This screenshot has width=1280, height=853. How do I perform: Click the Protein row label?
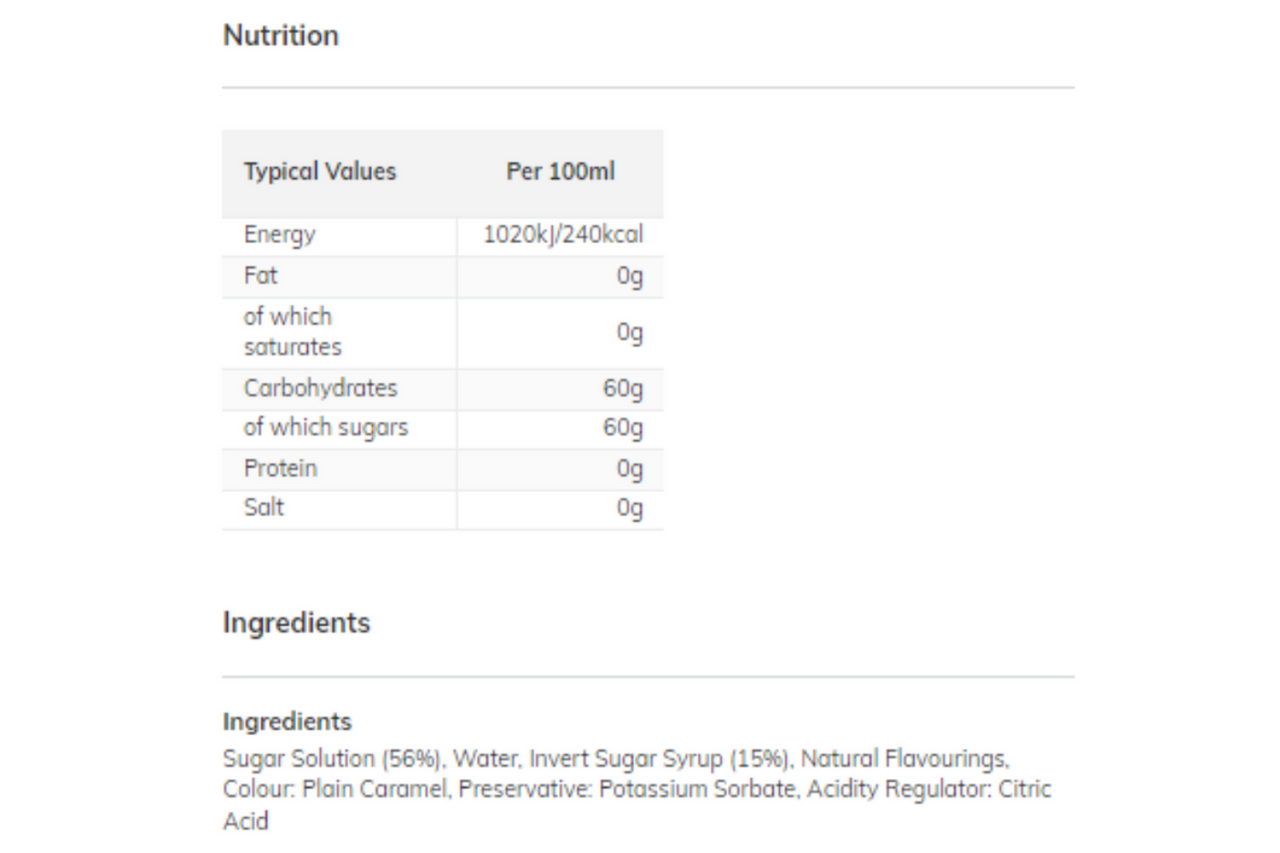point(280,468)
